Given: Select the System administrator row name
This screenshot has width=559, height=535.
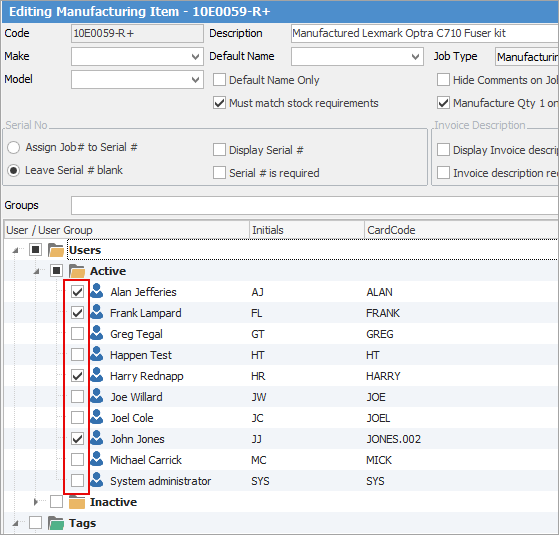Looking at the screenshot, I should point(160,481).
